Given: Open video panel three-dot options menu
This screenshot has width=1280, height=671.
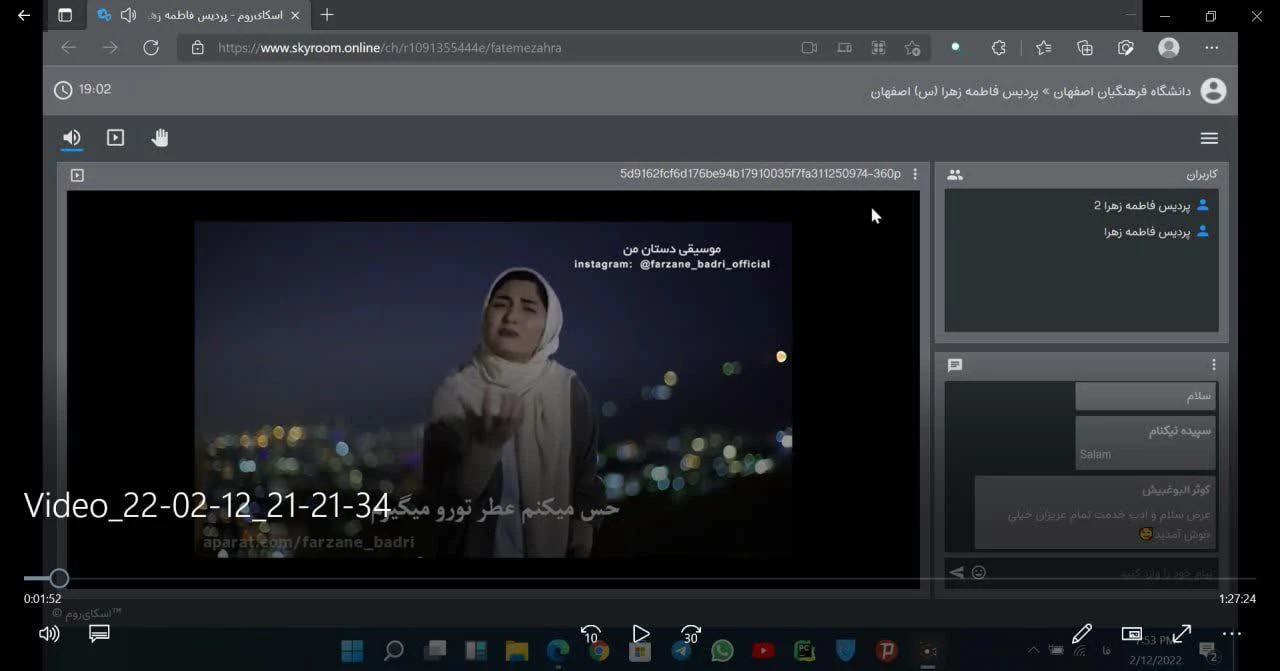Looking at the screenshot, I should (914, 174).
